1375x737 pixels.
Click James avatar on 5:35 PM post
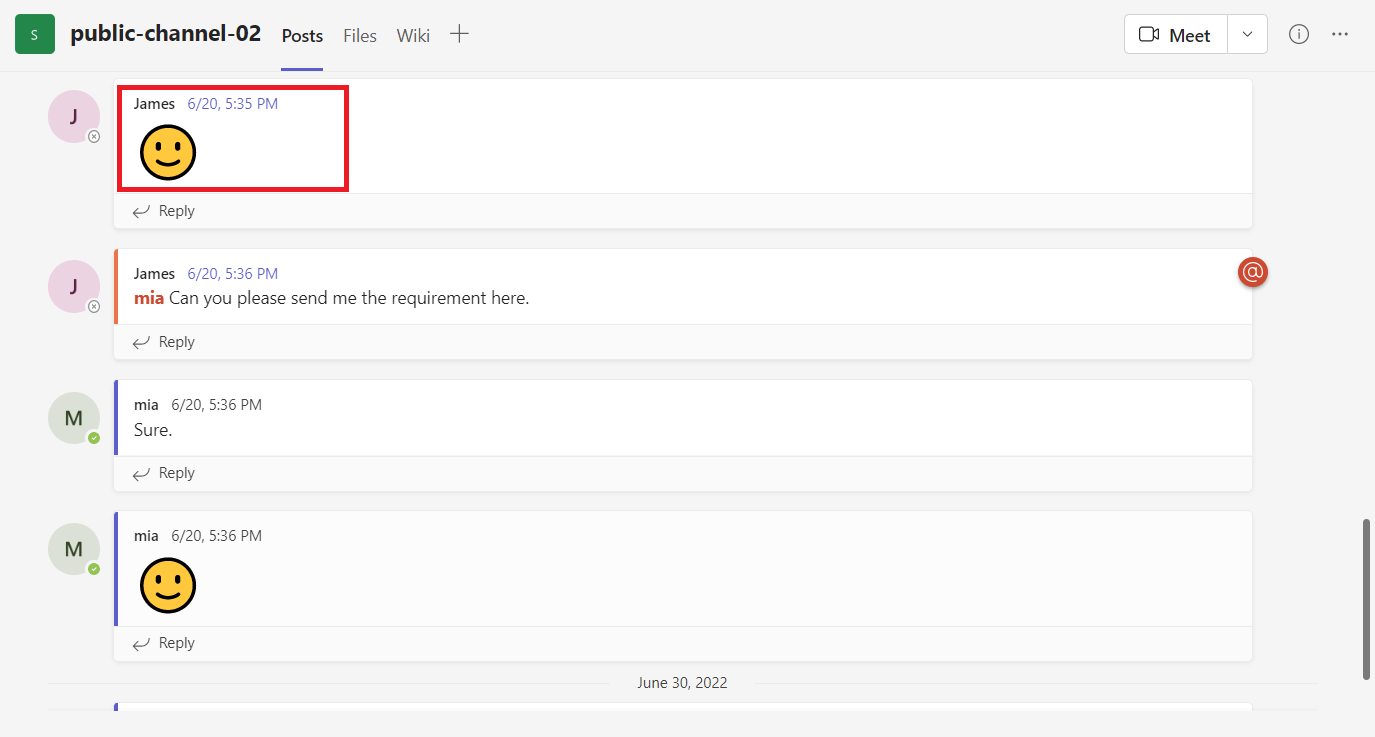click(74, 116)
